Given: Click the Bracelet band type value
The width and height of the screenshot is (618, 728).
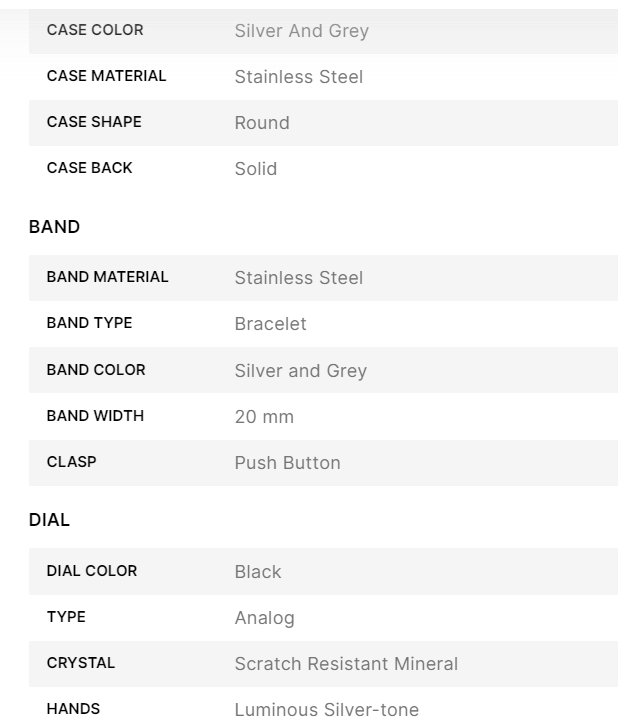Looking at the screenshot, I should click(270, 324).
